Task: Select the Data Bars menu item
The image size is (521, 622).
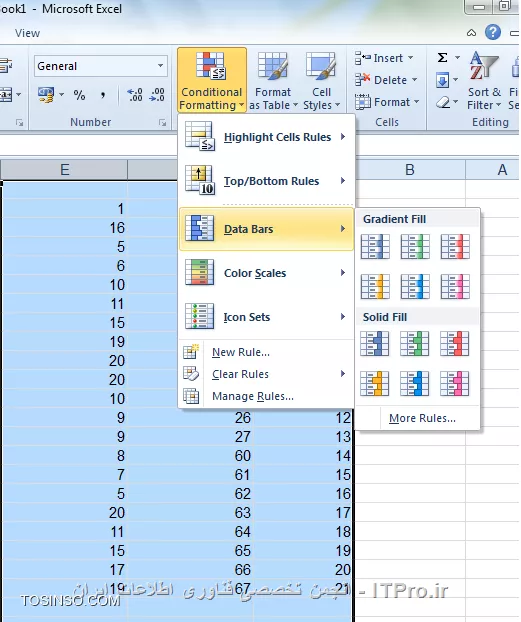Action: click(x=266, y=229)
